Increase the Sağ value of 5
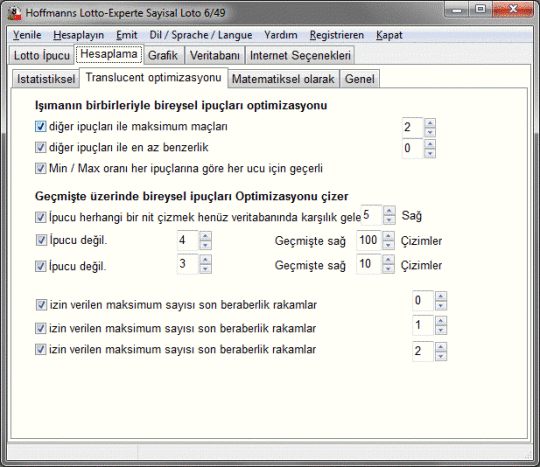Viewport: 540px width, 467px height. pos(389,210)
